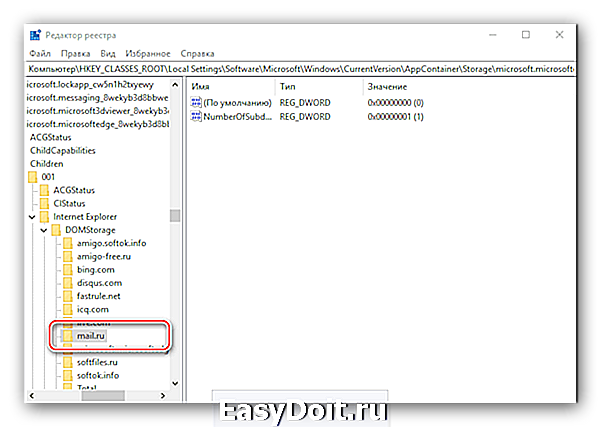The height and width of the screenshot is (427, 600).
Task: Click the bing.com folder icon
Action: [68, 269]
